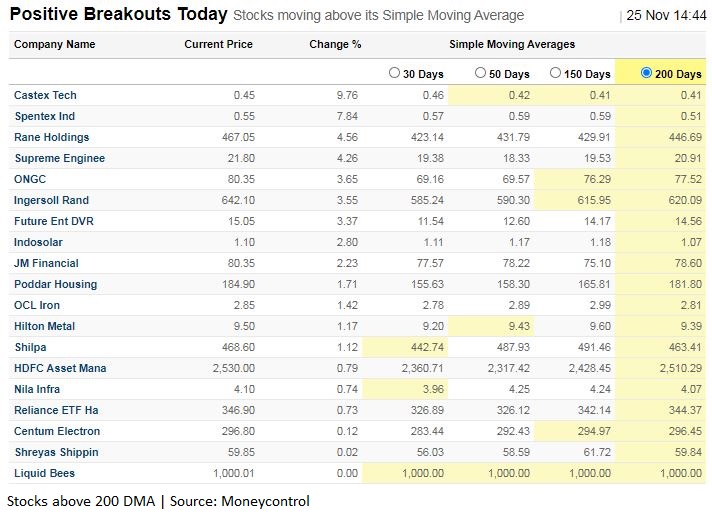Click the HDFC Asset Mana link
Image resolution: width=712 pixels, height=516 pixels.
point(60,368)
